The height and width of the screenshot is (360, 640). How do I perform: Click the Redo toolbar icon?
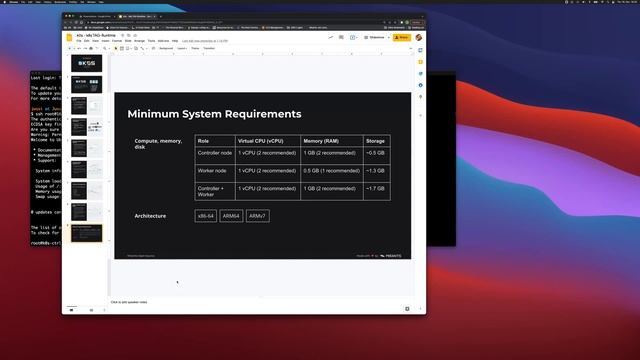tap(85, 49)
